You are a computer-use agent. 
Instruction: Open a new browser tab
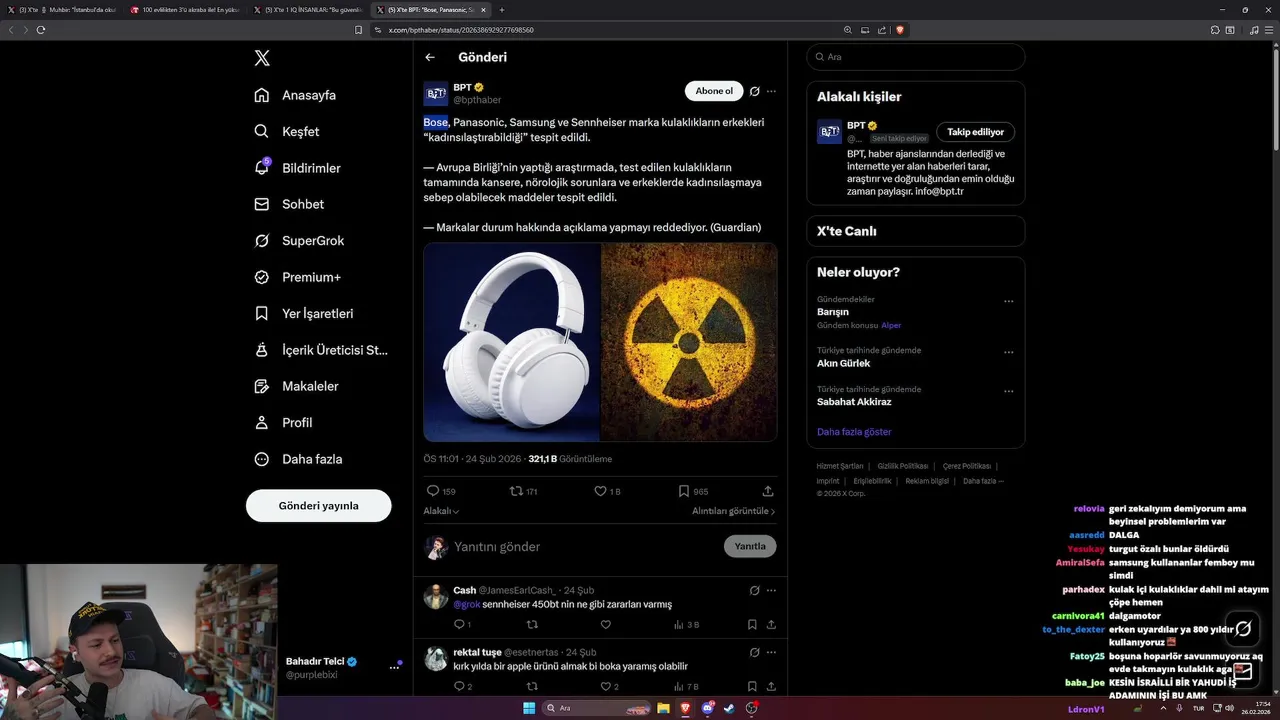click(502, 10)
